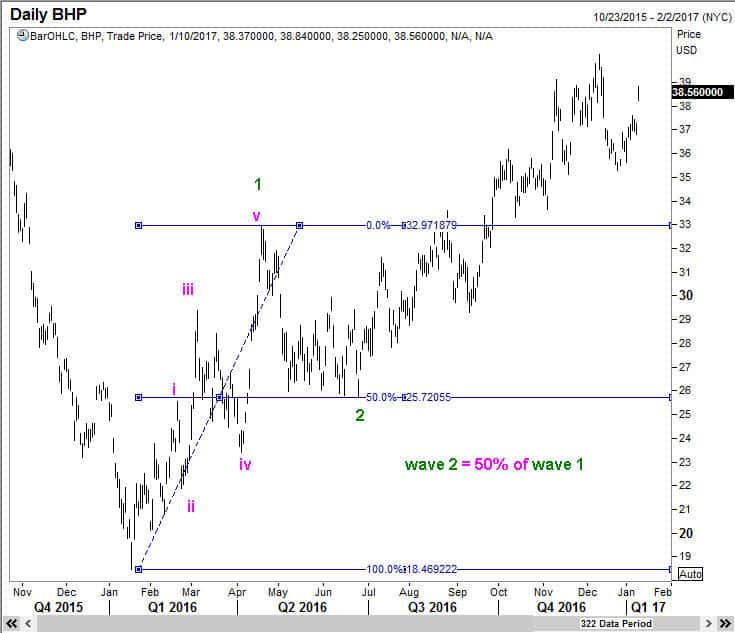Click the BarOHLC series clock icon

[22, 36]
